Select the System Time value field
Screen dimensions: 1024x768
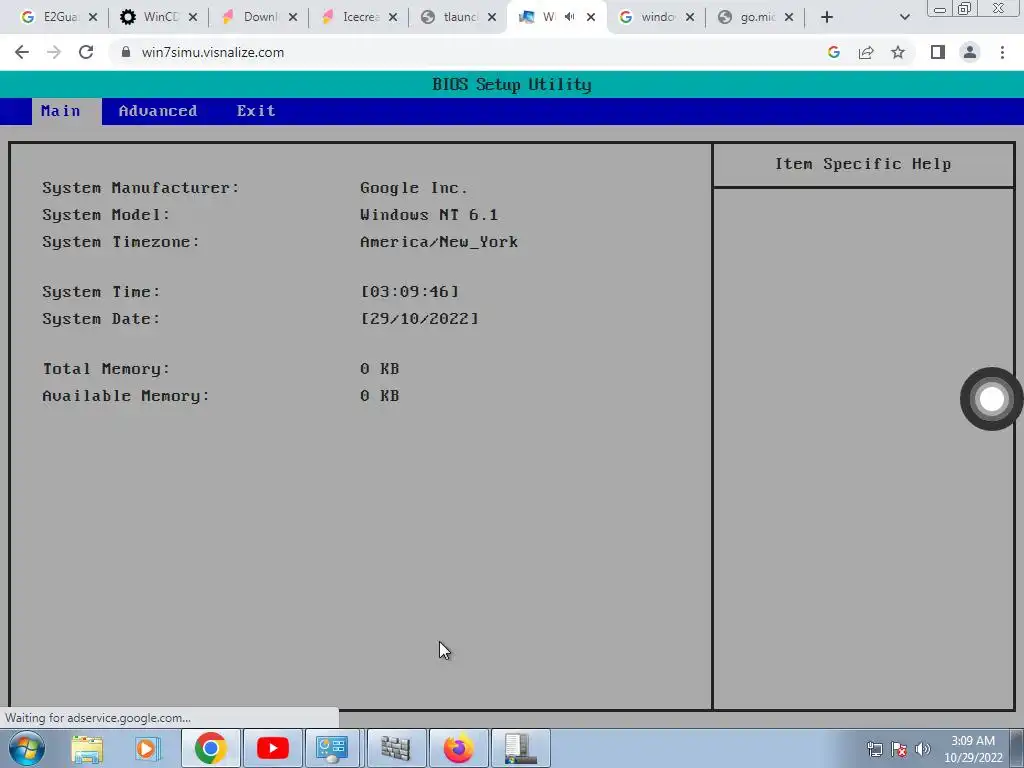pos(409,292)
